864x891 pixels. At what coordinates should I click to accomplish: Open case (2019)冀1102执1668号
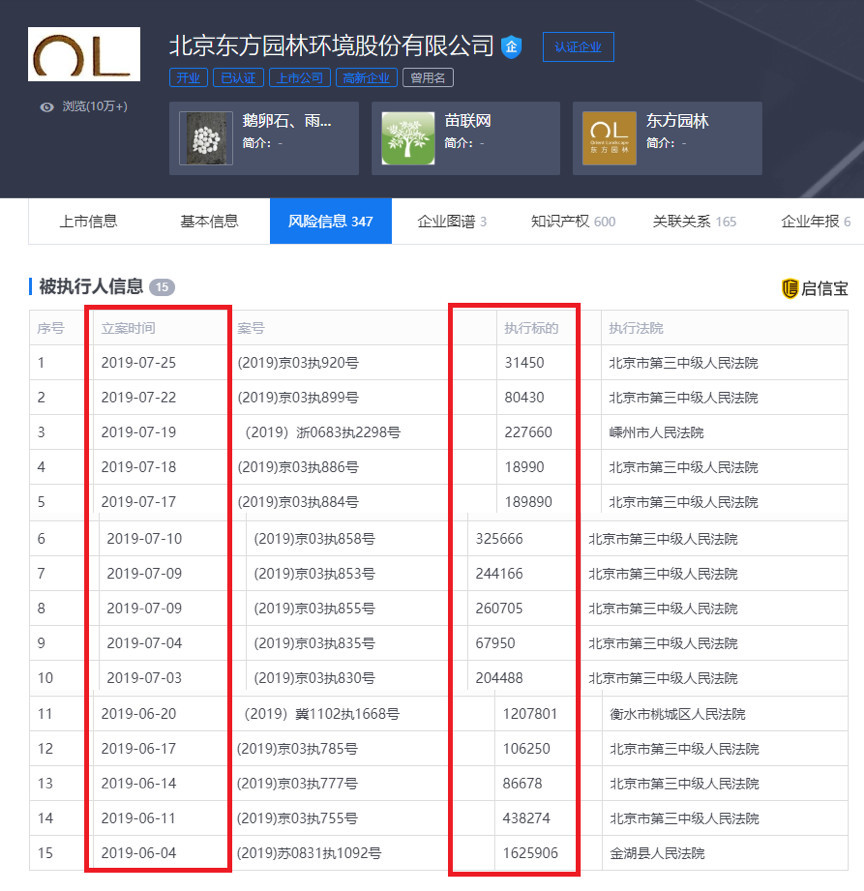tap(322, 714)
